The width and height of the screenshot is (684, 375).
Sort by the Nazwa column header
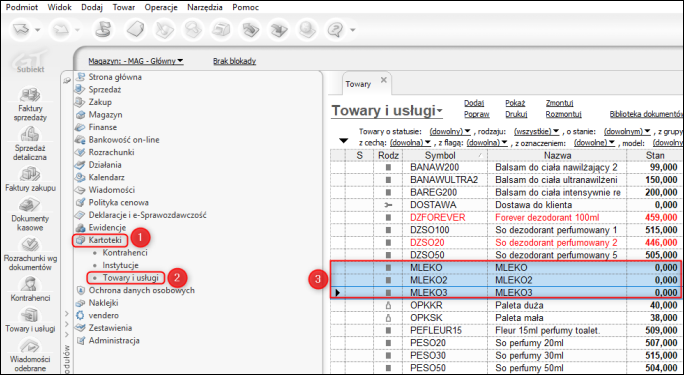click(557, 155)
